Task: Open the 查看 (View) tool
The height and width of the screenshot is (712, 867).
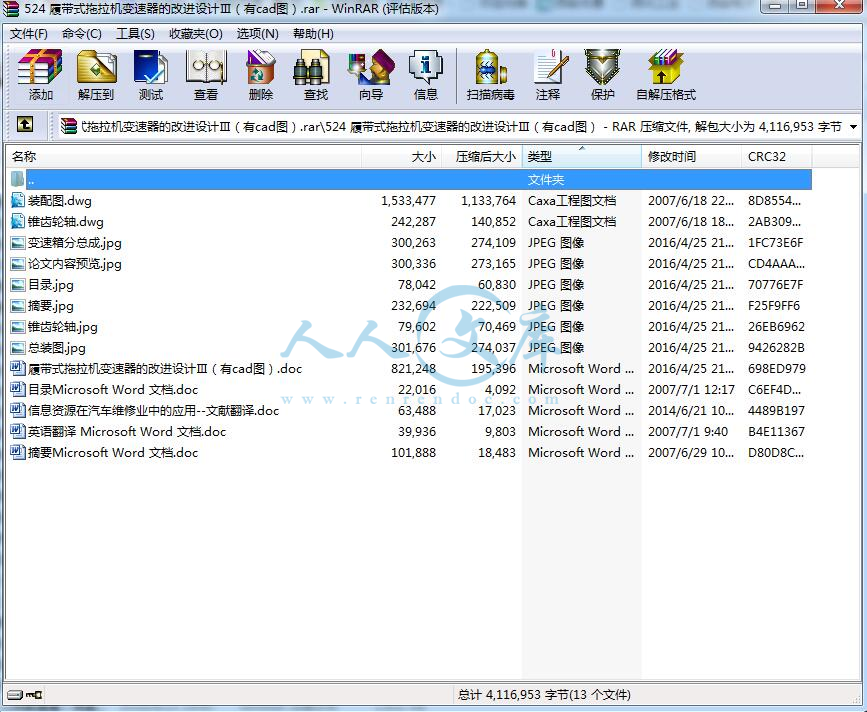Action: 206,75
